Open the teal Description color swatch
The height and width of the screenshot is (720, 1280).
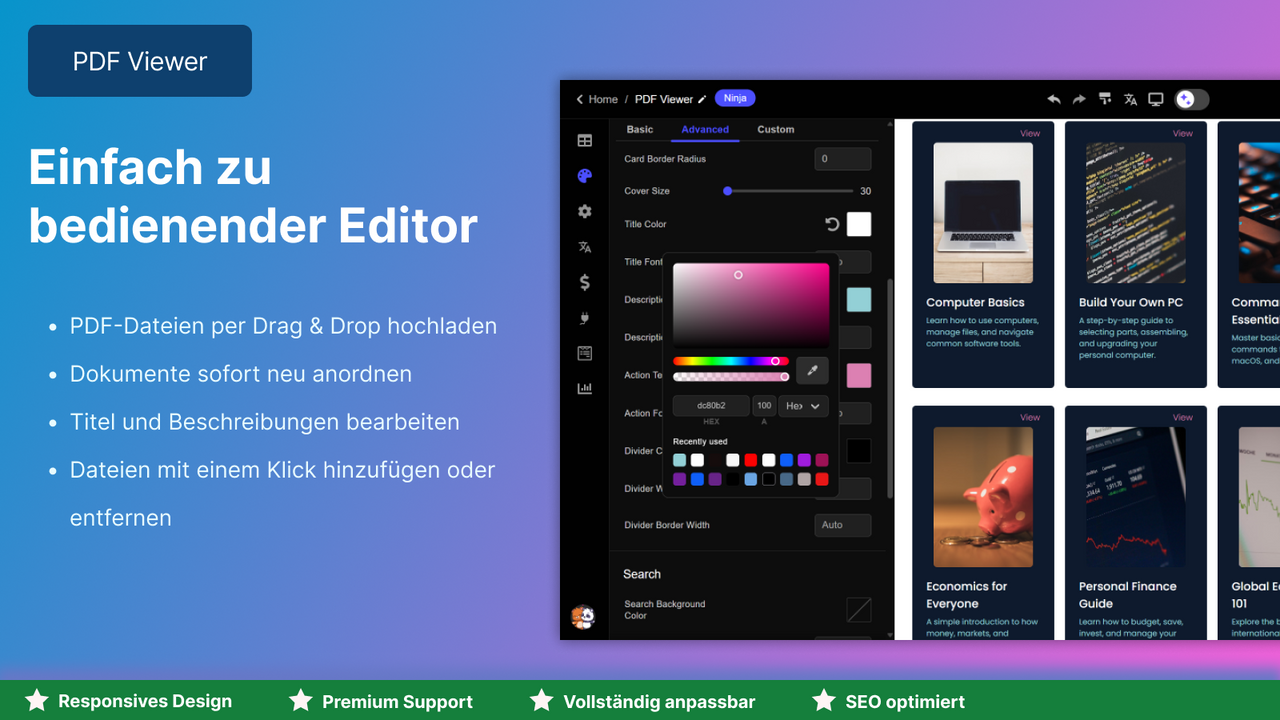pyautogui.click(x=859, y=299)
